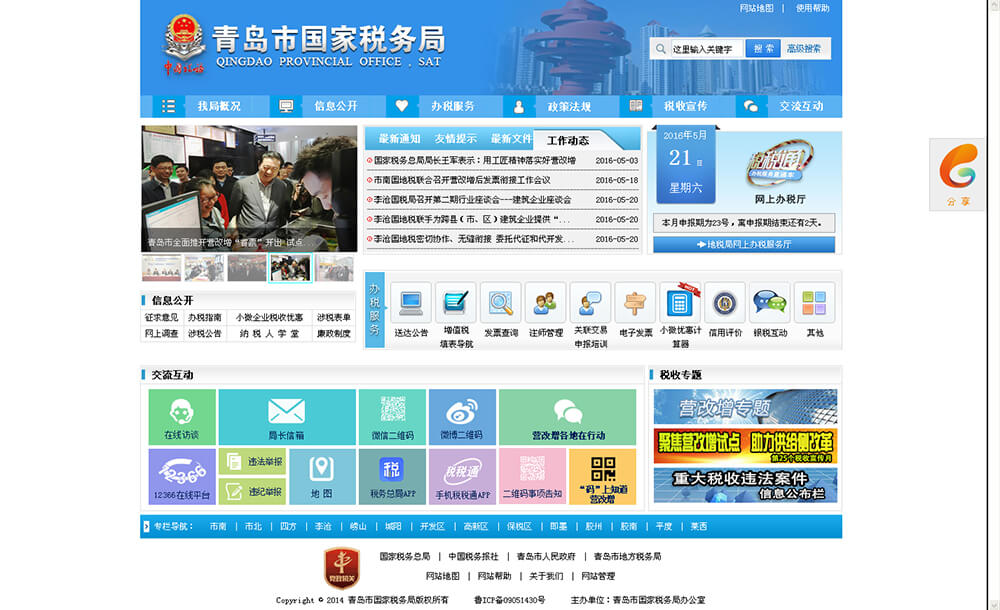This screenshot has width=1000, height=610.
Task: Switch to the 最新通知 tab
Action: (x=399, y=139)
